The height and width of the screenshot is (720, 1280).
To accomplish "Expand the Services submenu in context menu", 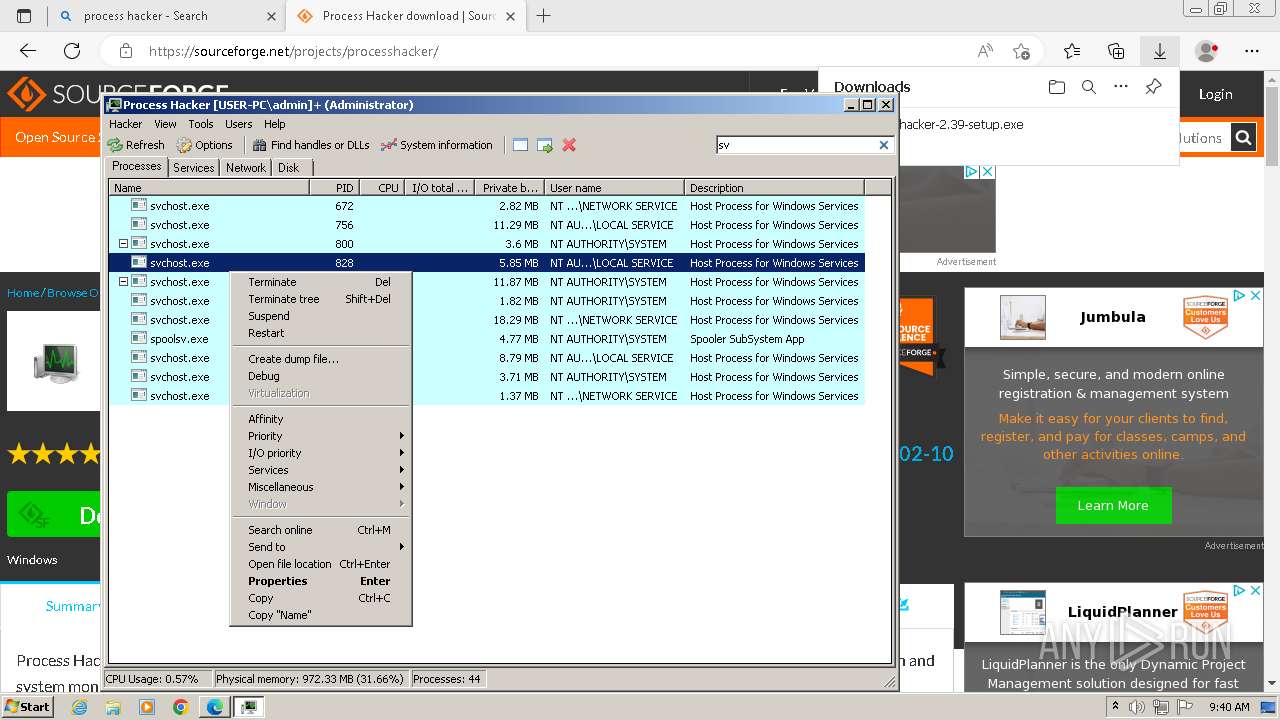I will 320,470.
